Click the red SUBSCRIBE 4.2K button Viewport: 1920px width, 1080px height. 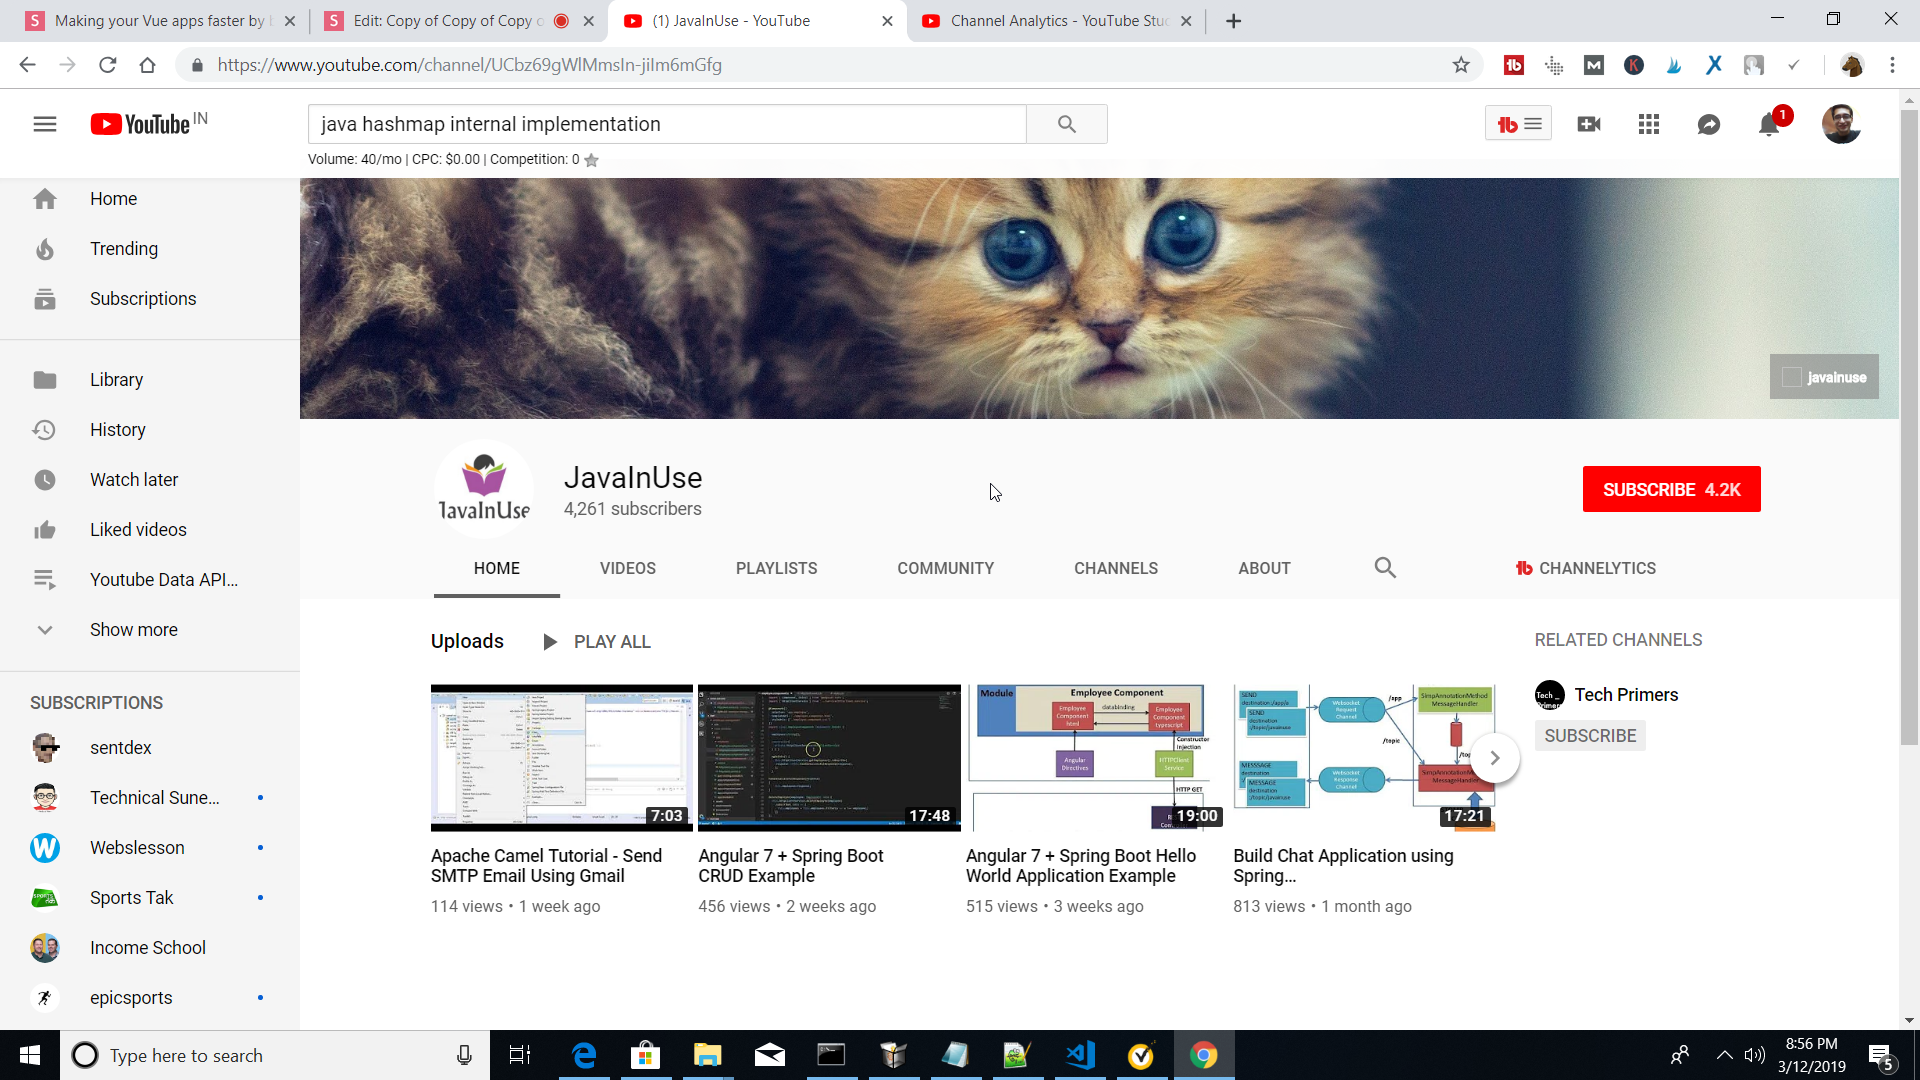(x=1671, y=489)
